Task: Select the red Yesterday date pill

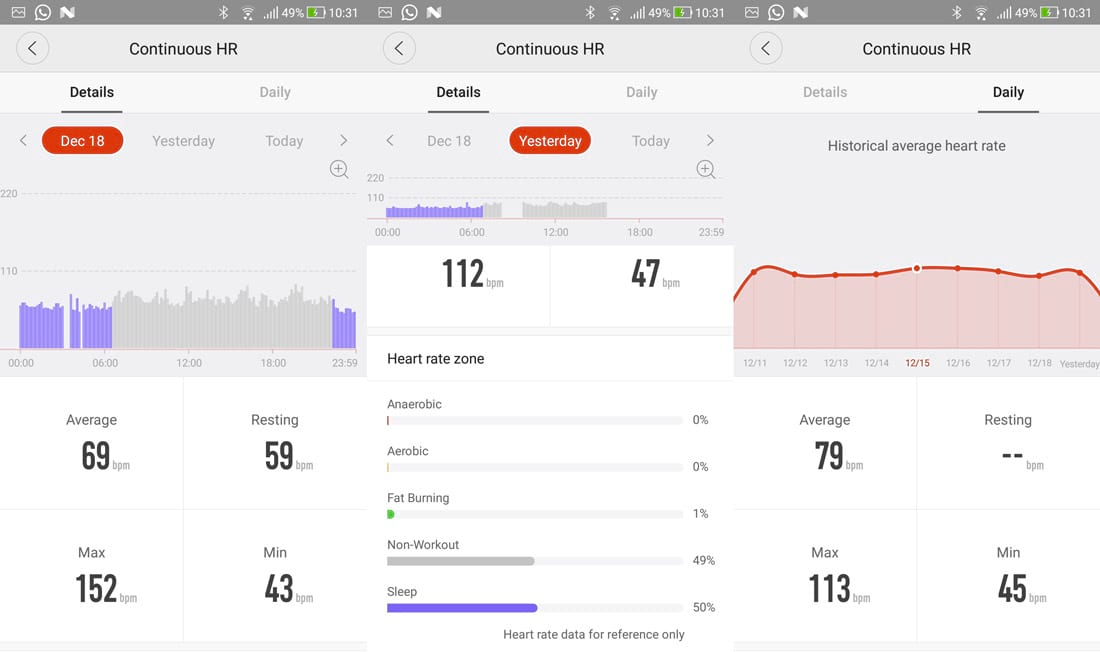Action: click(550, 140)
